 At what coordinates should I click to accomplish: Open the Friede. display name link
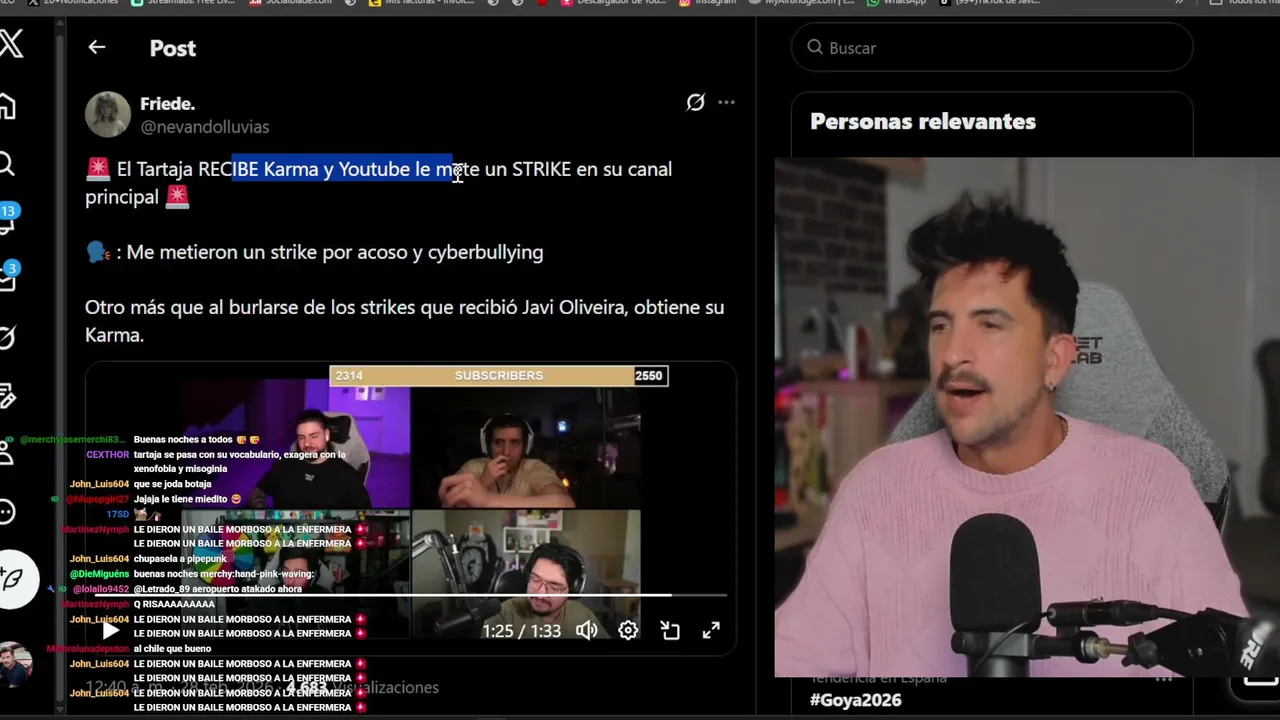click(167, 104)
